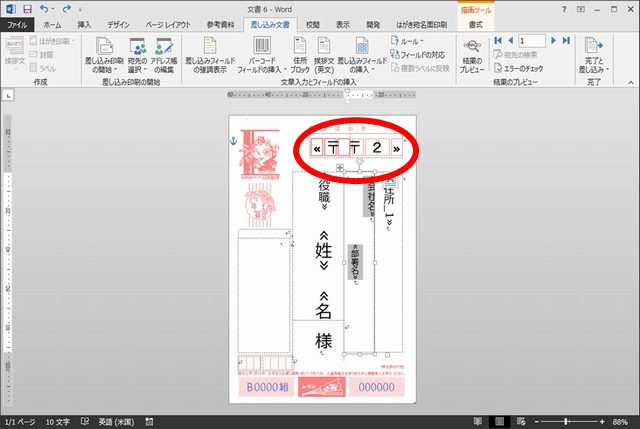
Task: Open バーコード フィールドの挿入 dropdown
Action: [x=262, y=55]
